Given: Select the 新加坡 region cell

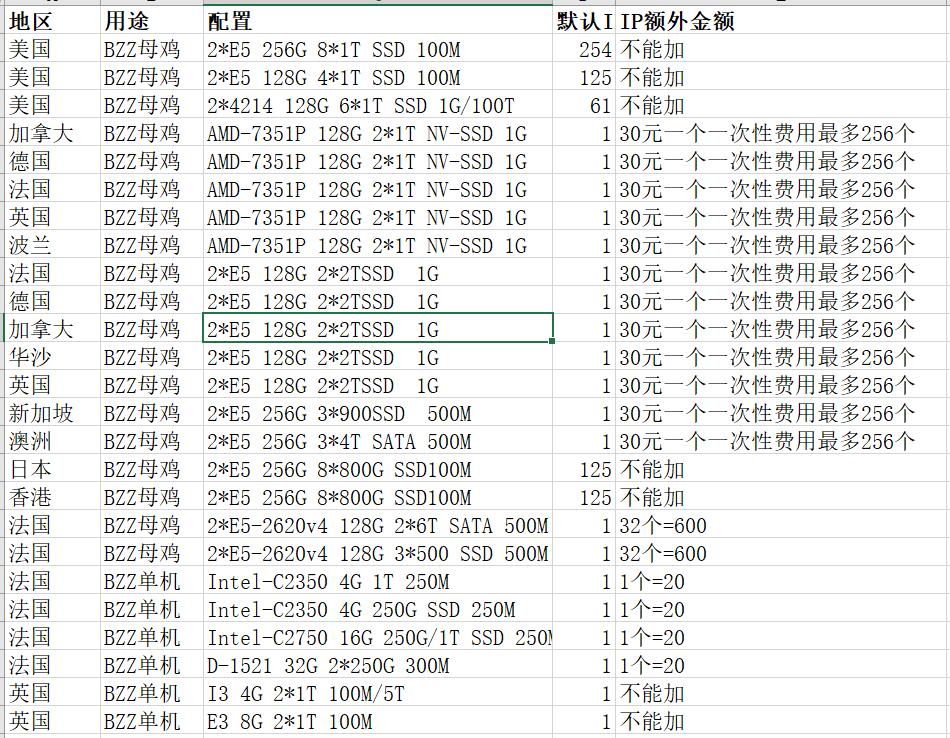Looking at the screenshot, I should tap(50, 413).
